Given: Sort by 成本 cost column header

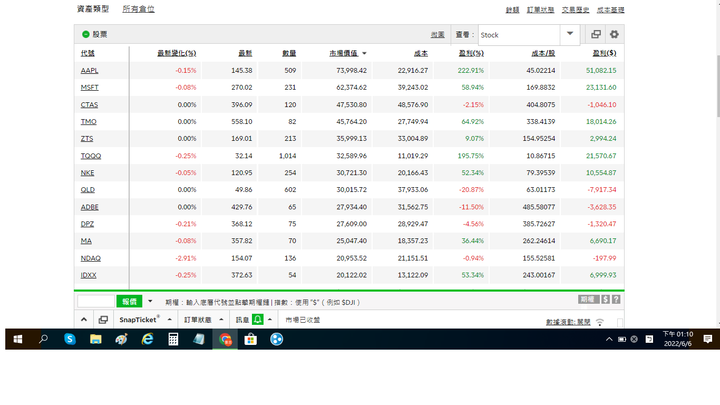Looking at the screenshot, I should [421, 53].
